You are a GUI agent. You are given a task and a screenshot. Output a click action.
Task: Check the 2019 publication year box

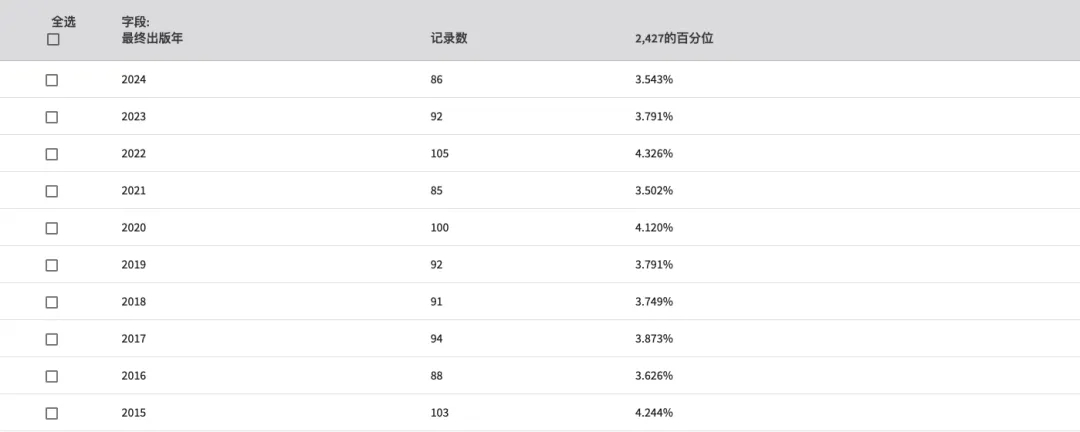[52, 265]
